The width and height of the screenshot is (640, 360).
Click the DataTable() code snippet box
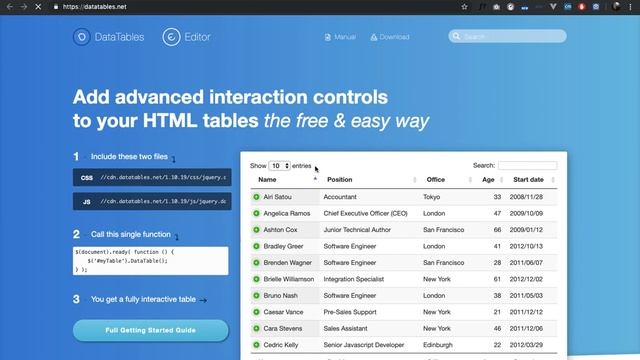click(x=151, y=261)
